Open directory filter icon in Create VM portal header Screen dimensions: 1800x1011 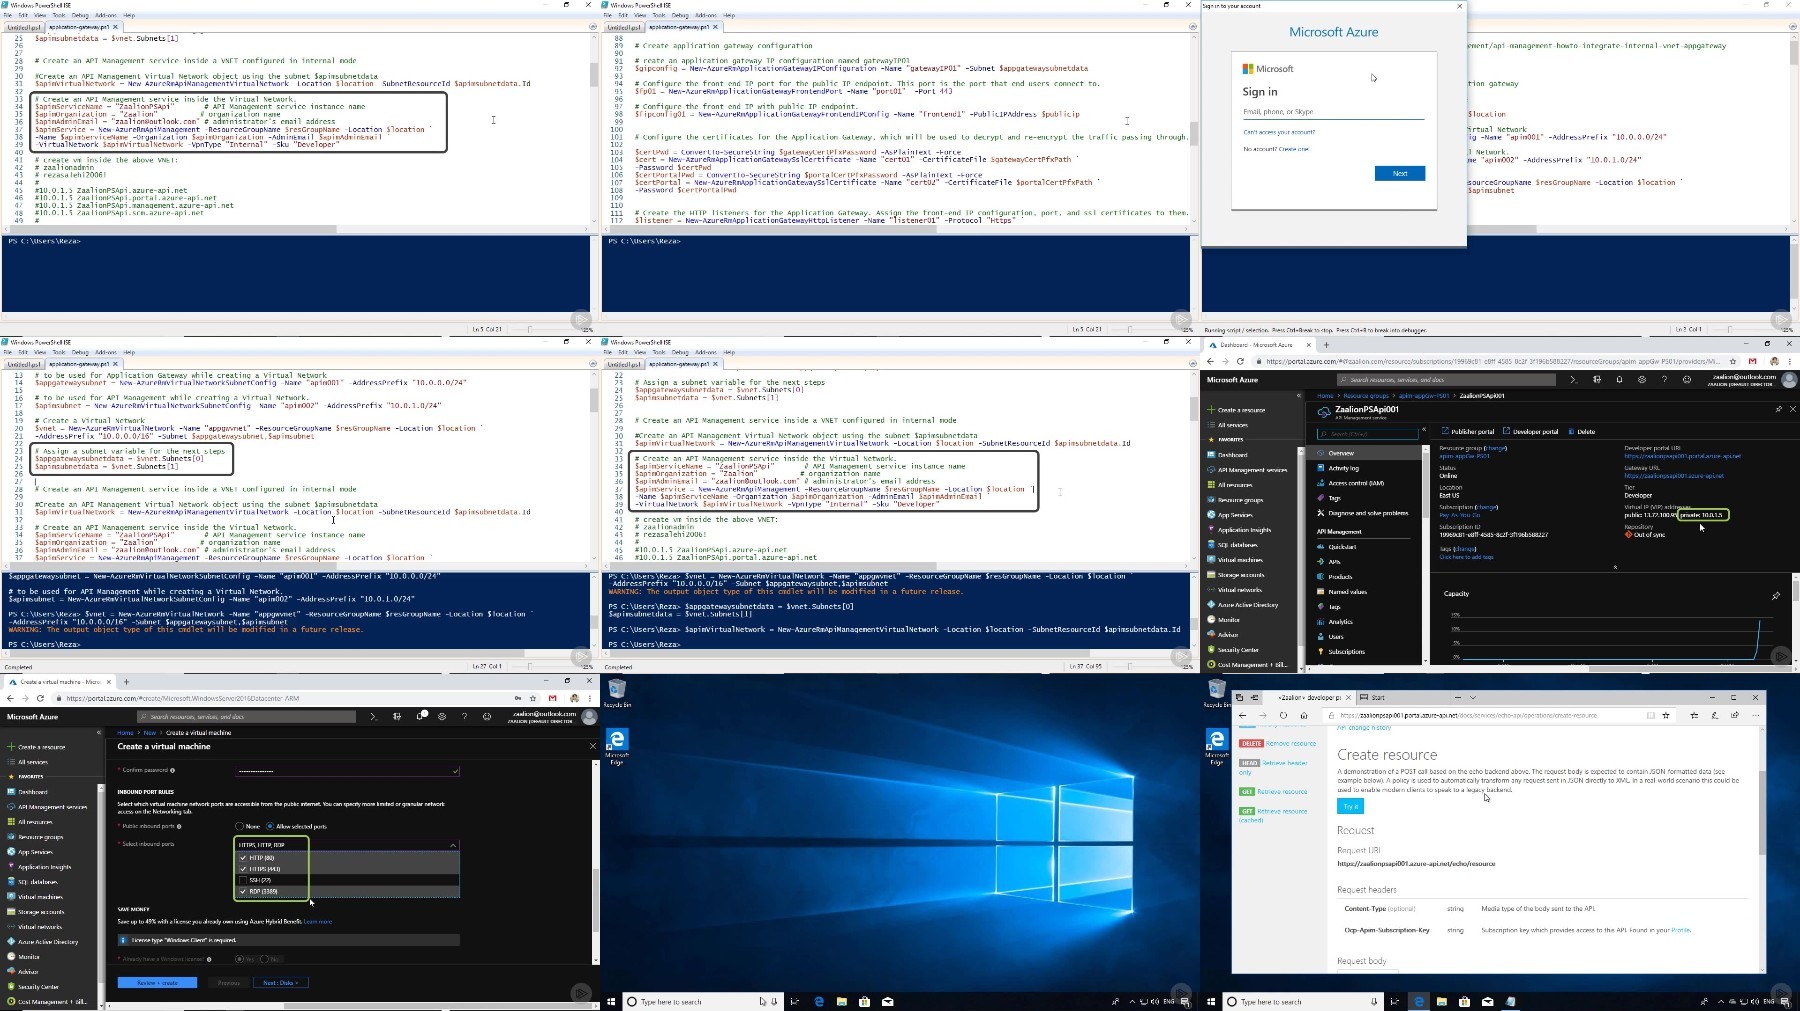coord(397,716)
